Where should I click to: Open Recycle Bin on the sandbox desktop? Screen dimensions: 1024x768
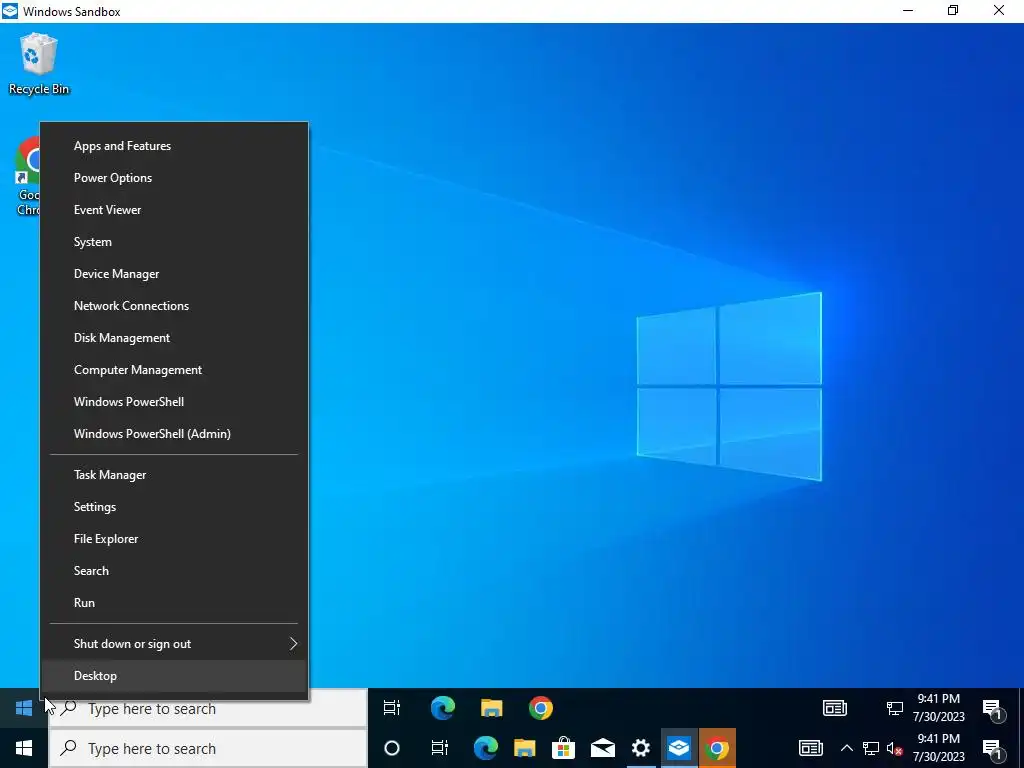tap(39, 64)
